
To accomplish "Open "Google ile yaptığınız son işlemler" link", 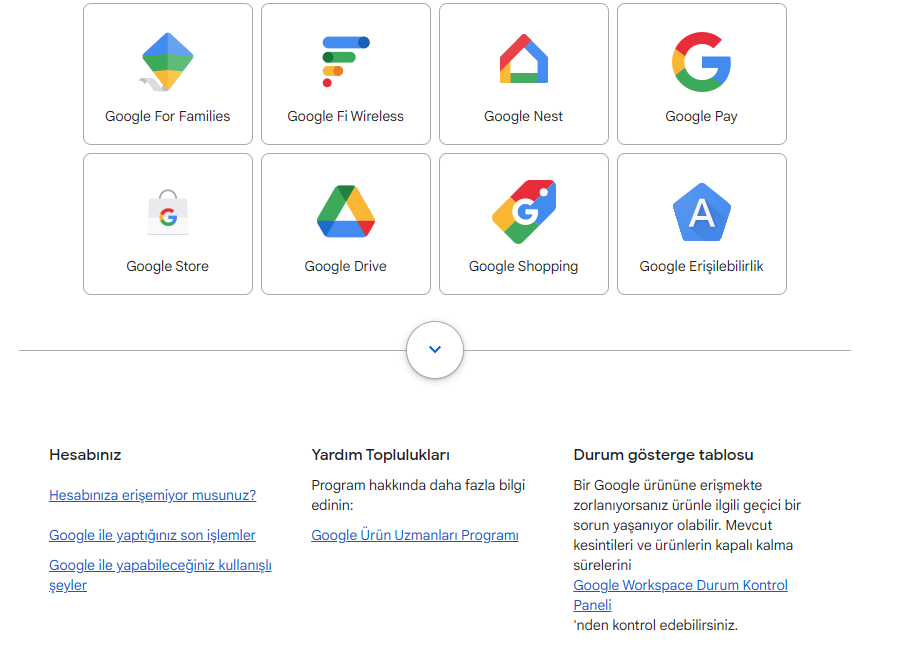I will pyautogui.click(x=152, y=535).
